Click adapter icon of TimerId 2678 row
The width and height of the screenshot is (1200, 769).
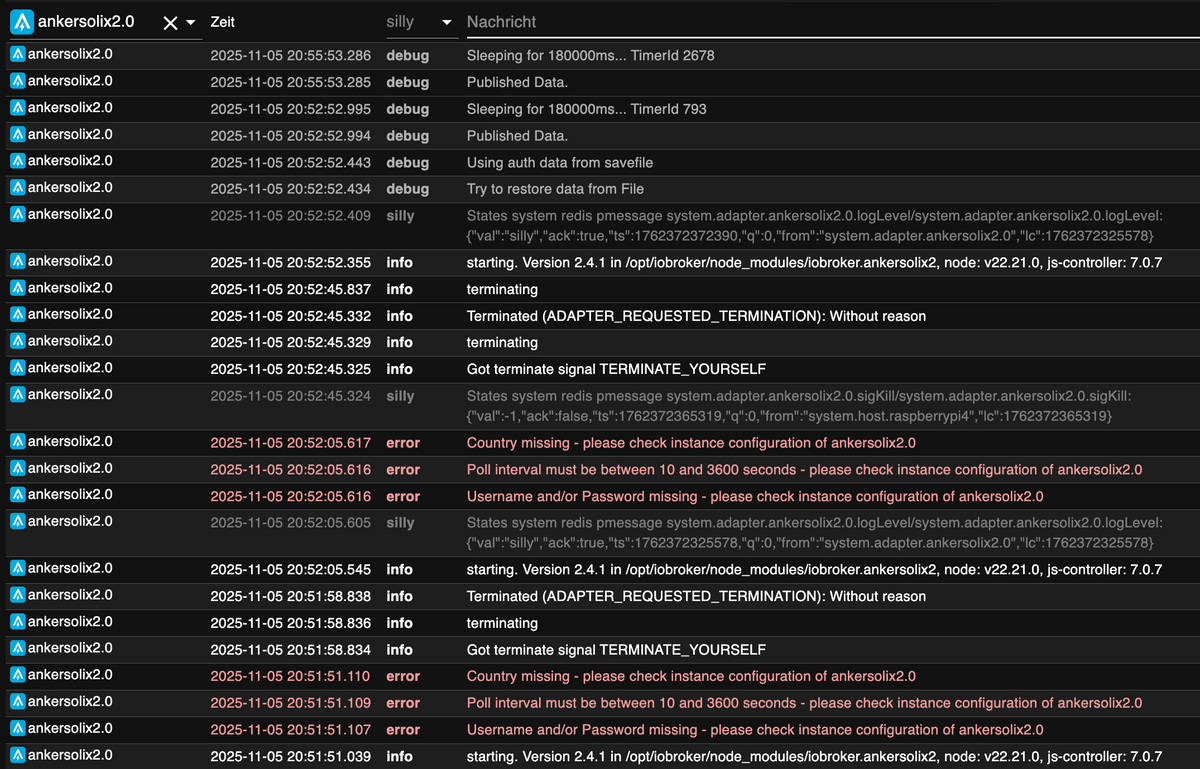pos(18,55)
